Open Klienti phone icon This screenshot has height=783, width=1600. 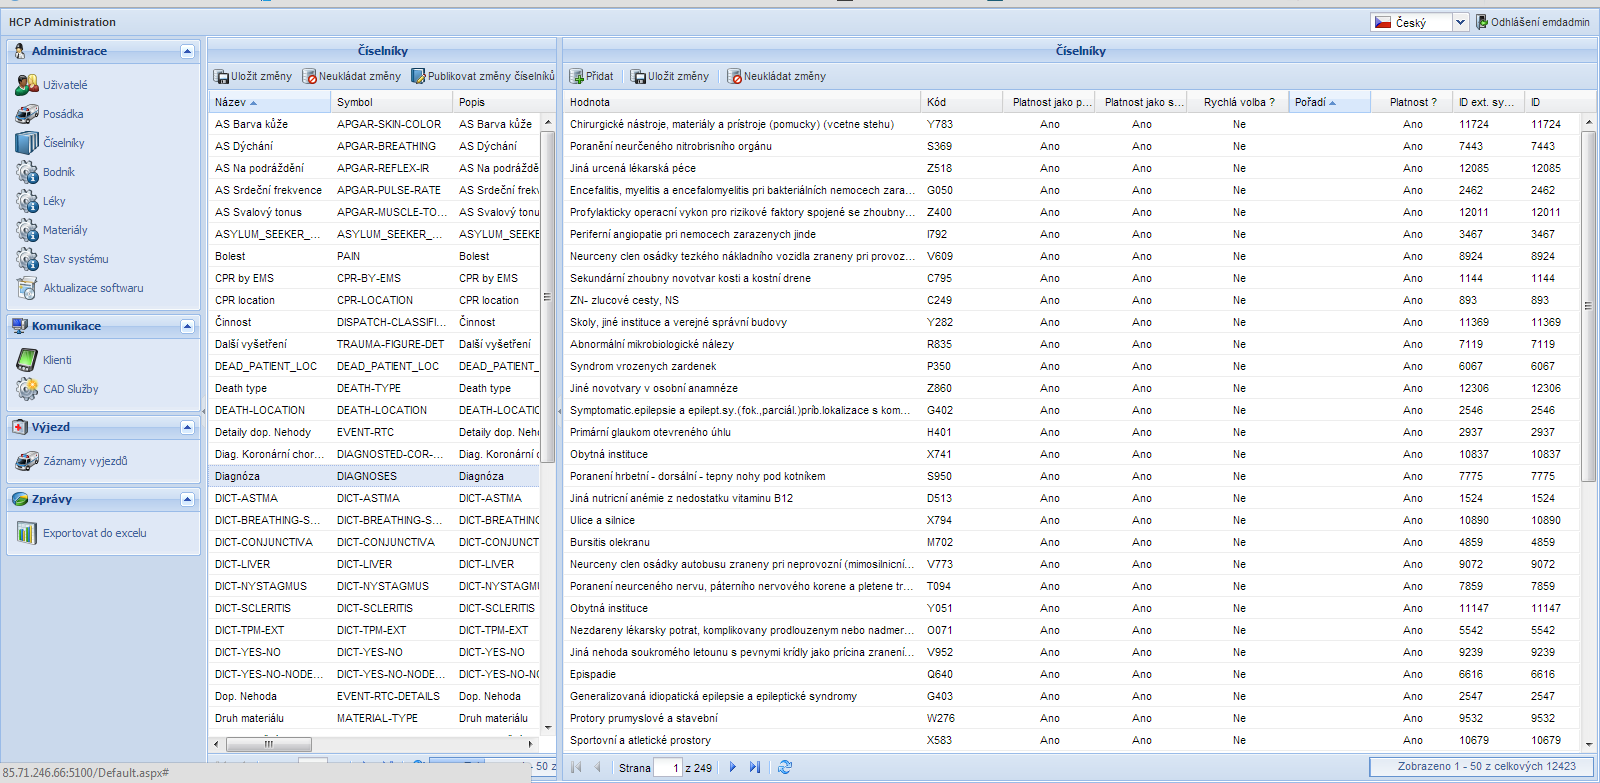(27, 360)
